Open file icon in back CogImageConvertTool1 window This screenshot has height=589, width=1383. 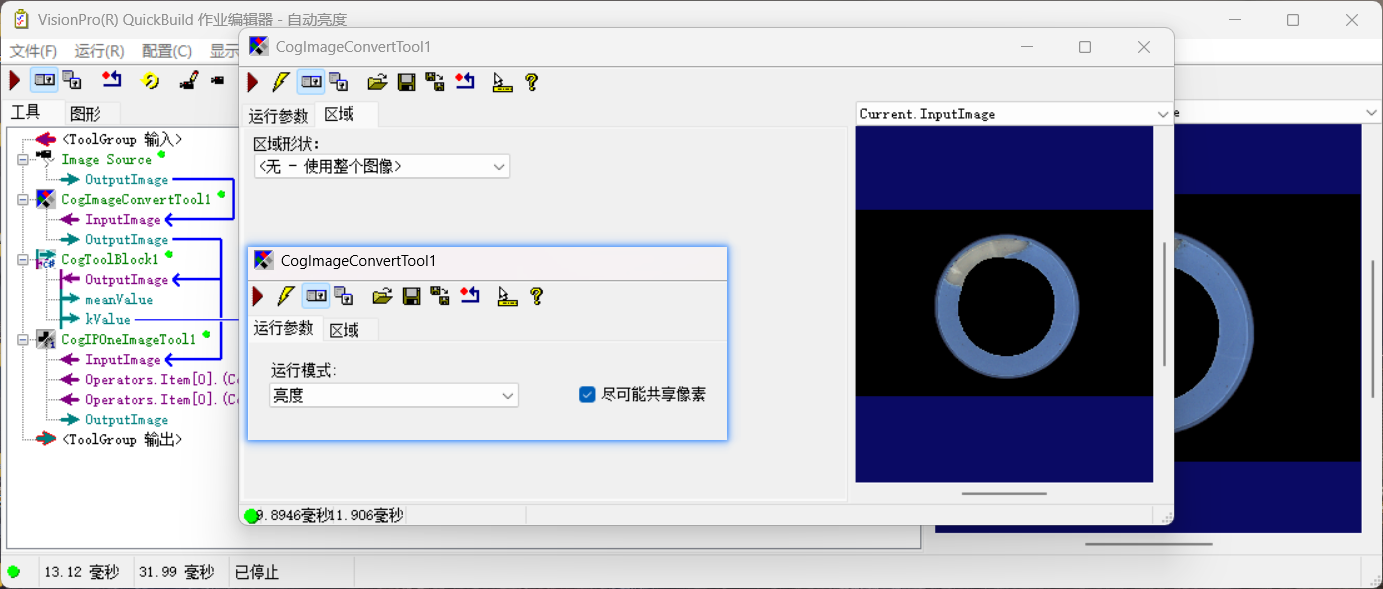pos(377,82)
